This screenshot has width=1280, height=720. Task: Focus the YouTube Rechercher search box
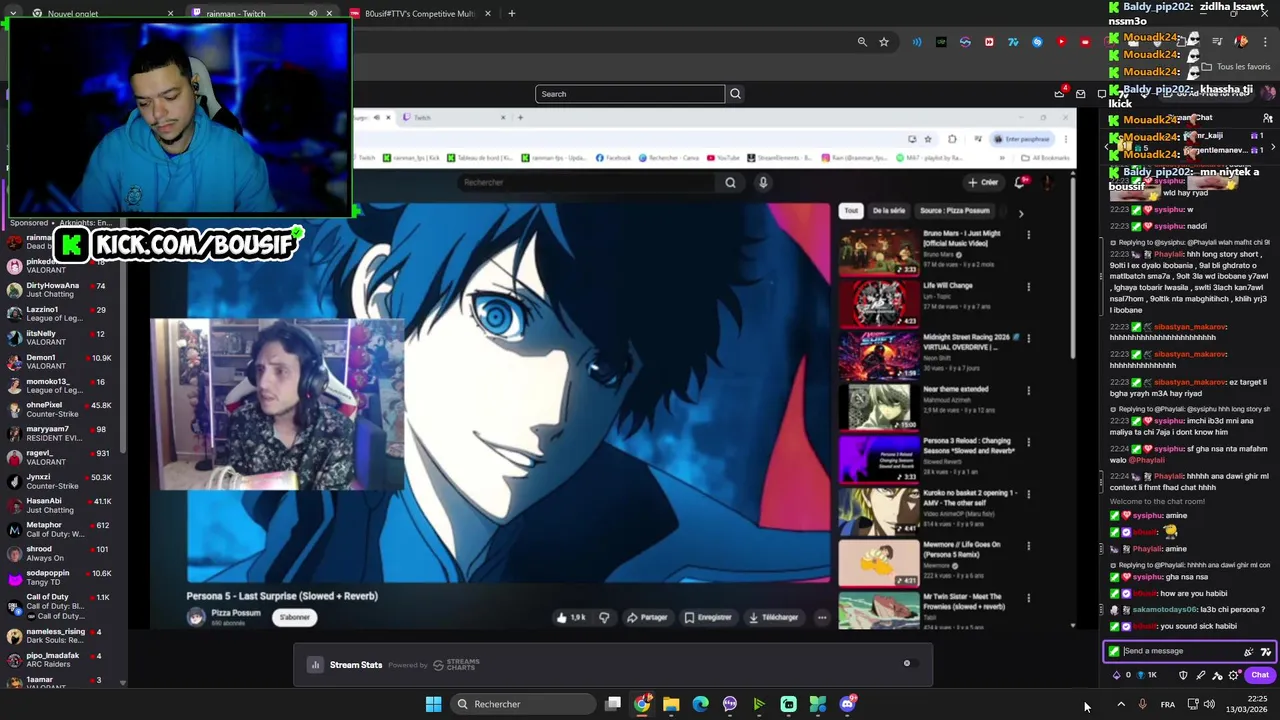click(x=590, y=182)
